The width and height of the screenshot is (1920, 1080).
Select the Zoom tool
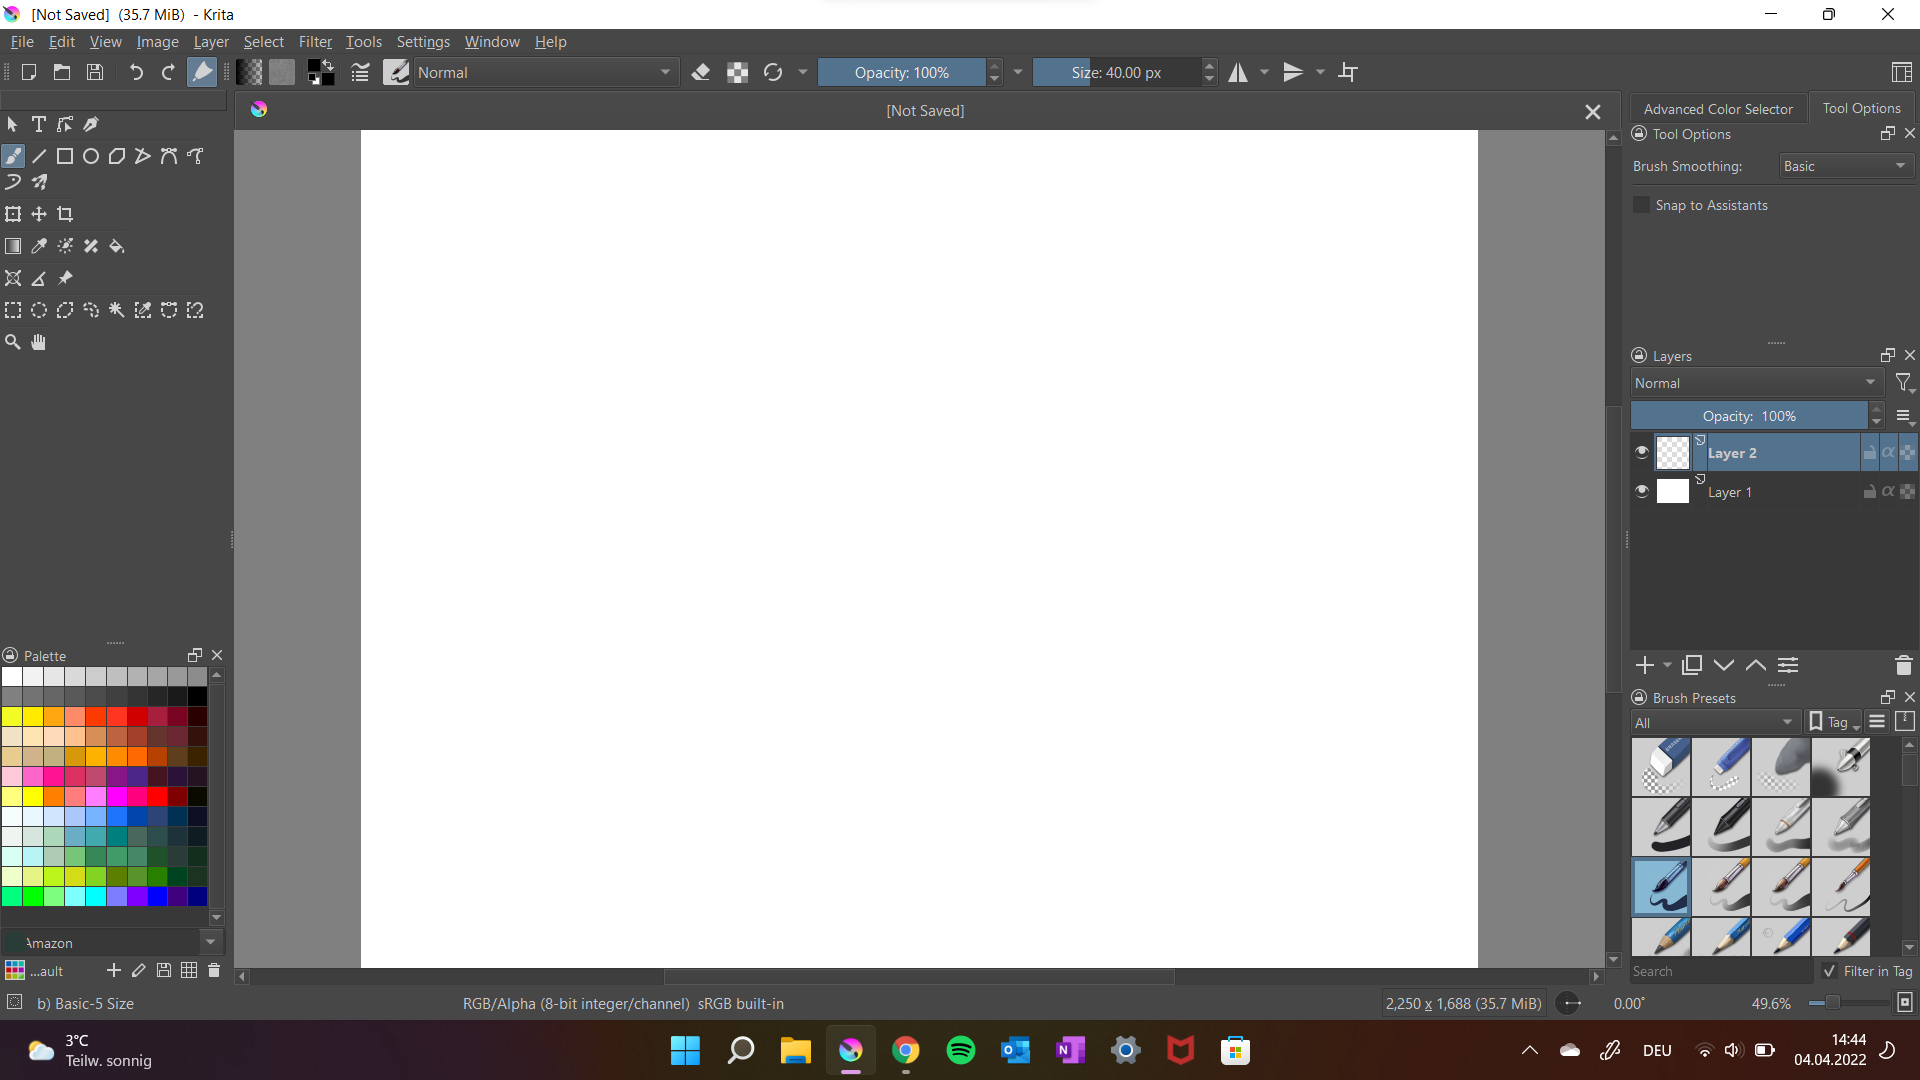click(13, 341)
